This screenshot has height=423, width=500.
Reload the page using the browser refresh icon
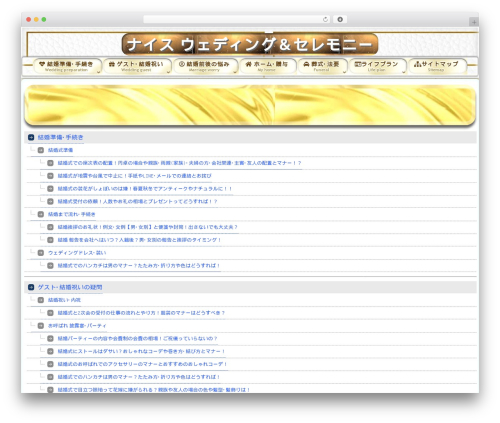tap(325, 19)
